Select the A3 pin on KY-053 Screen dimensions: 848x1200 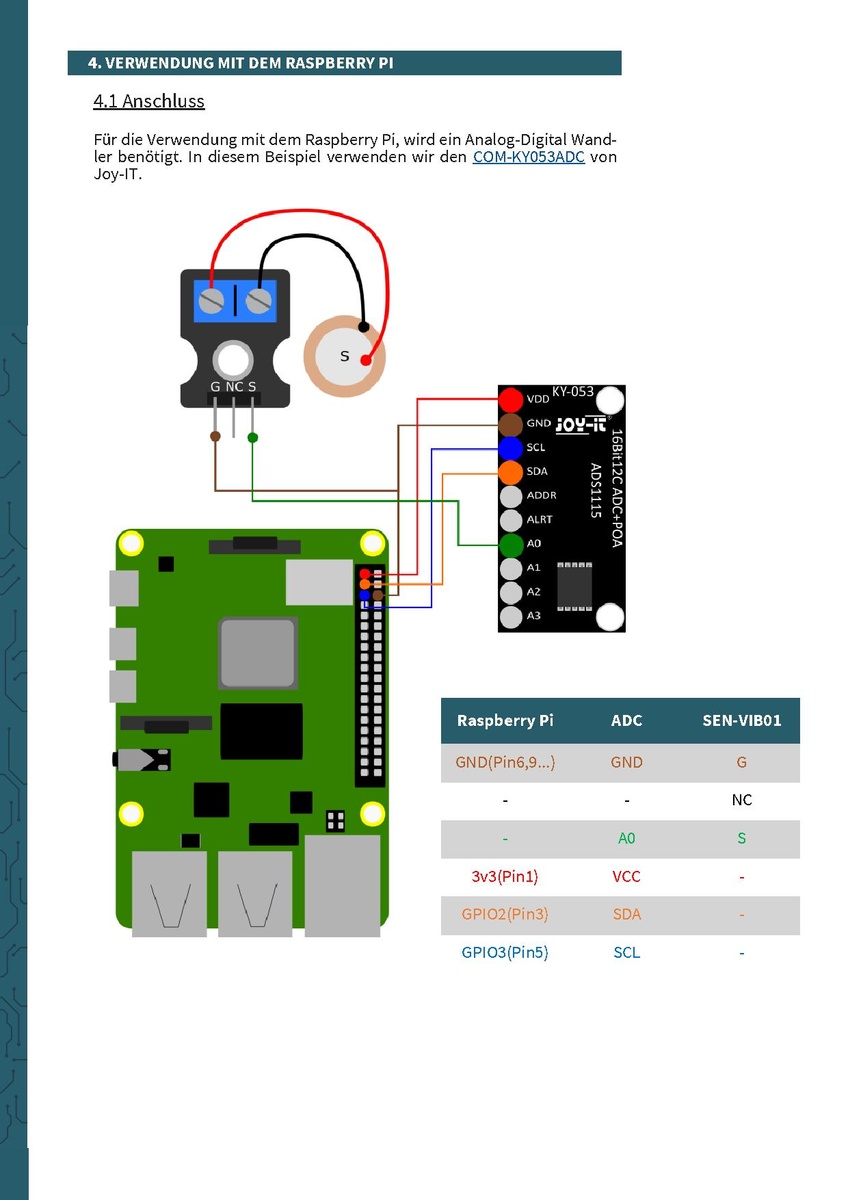click(x=511, y=617)
